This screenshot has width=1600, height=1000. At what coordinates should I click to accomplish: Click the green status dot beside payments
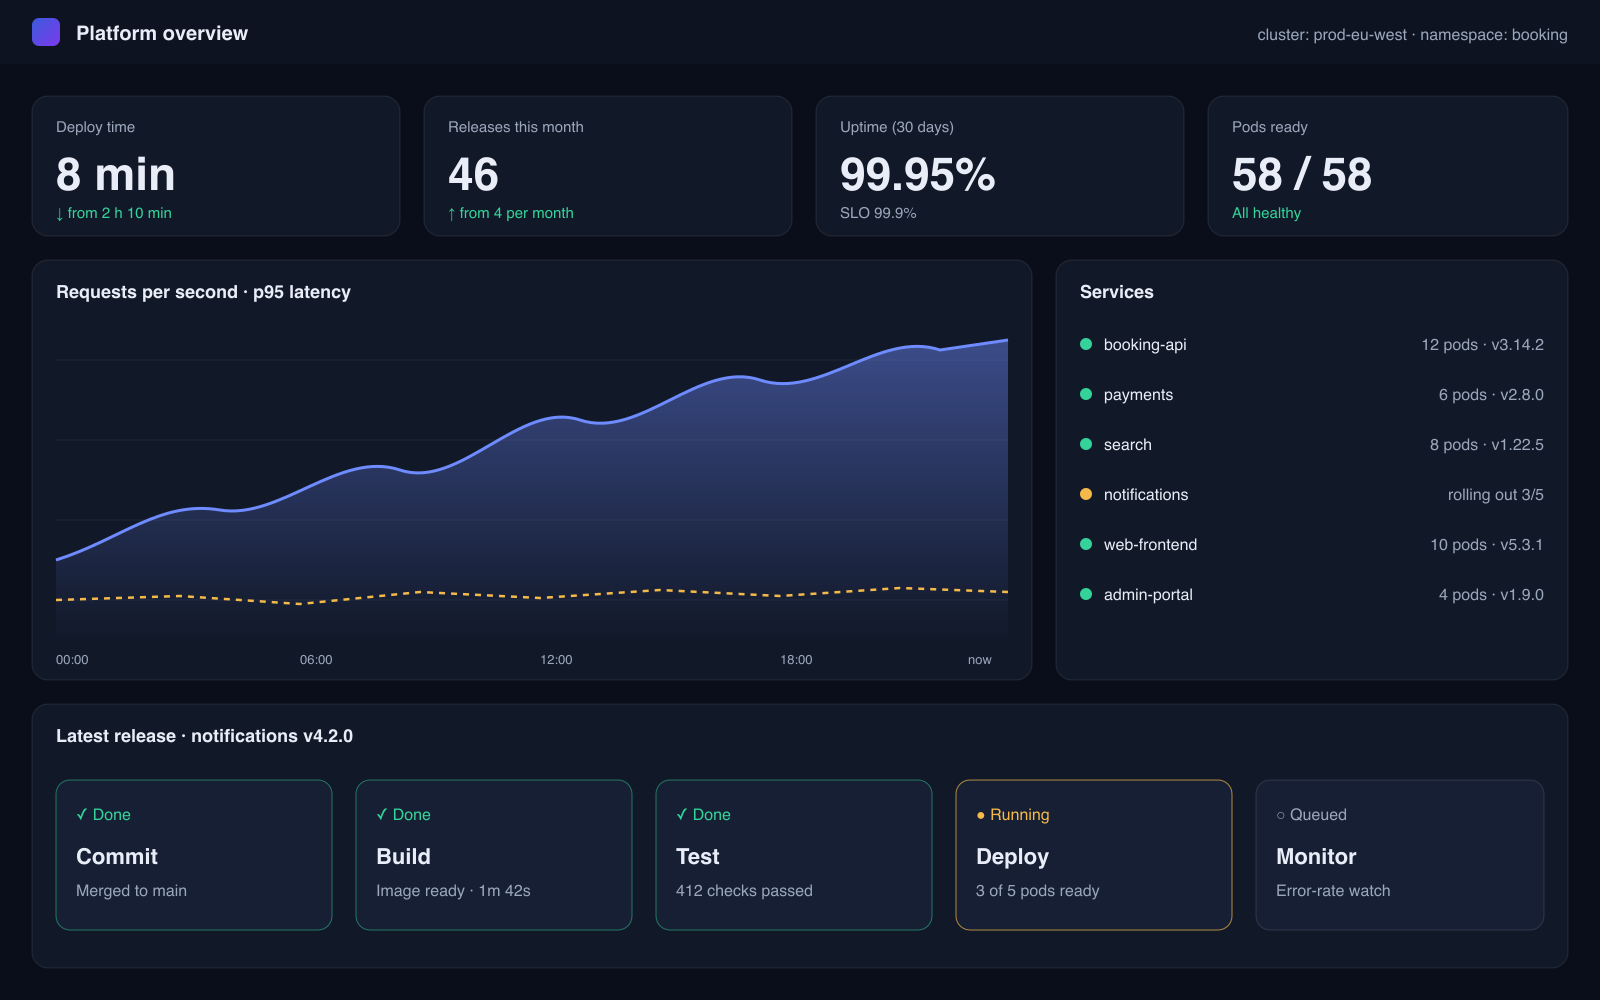coord(1086,394)
